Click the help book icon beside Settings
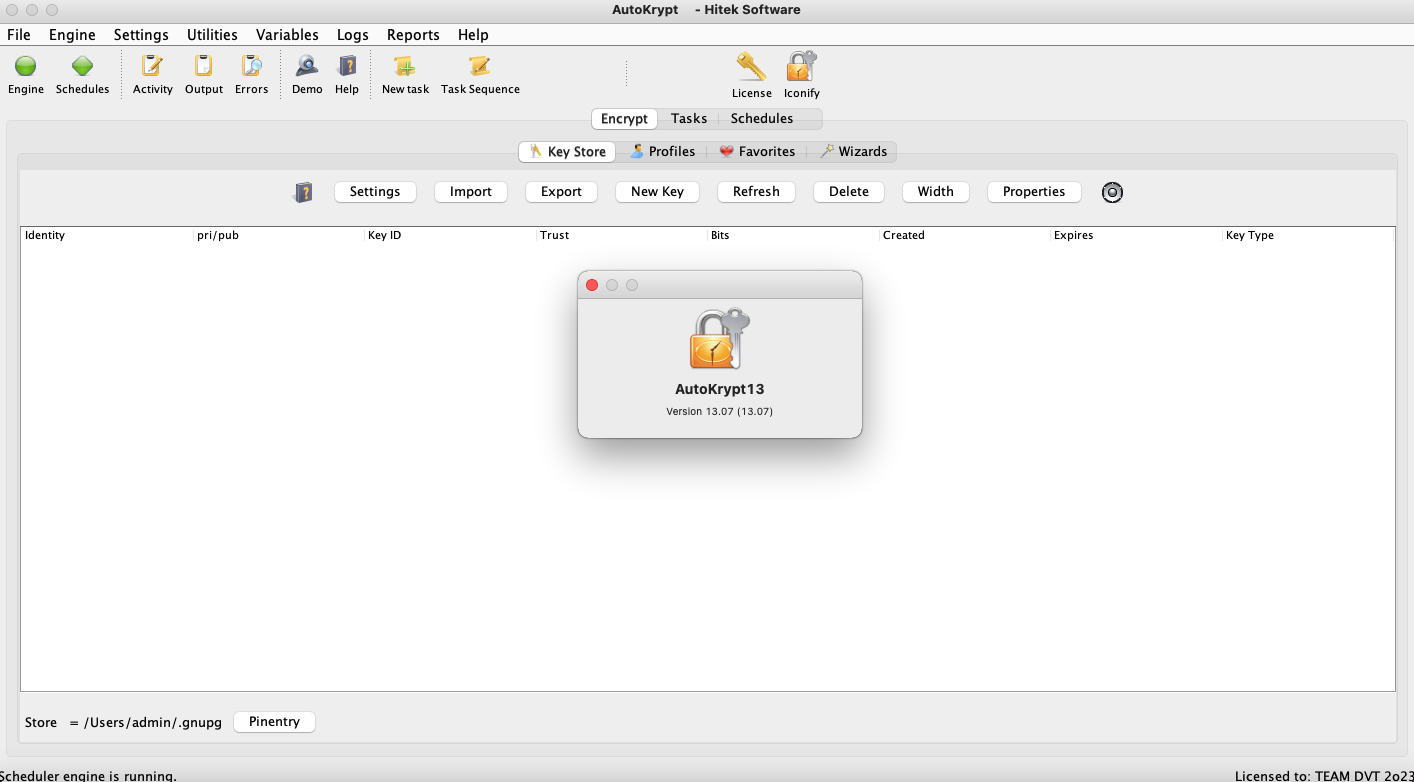The height and width of the screenshot is (782, 1414). (x=303, y=192)
